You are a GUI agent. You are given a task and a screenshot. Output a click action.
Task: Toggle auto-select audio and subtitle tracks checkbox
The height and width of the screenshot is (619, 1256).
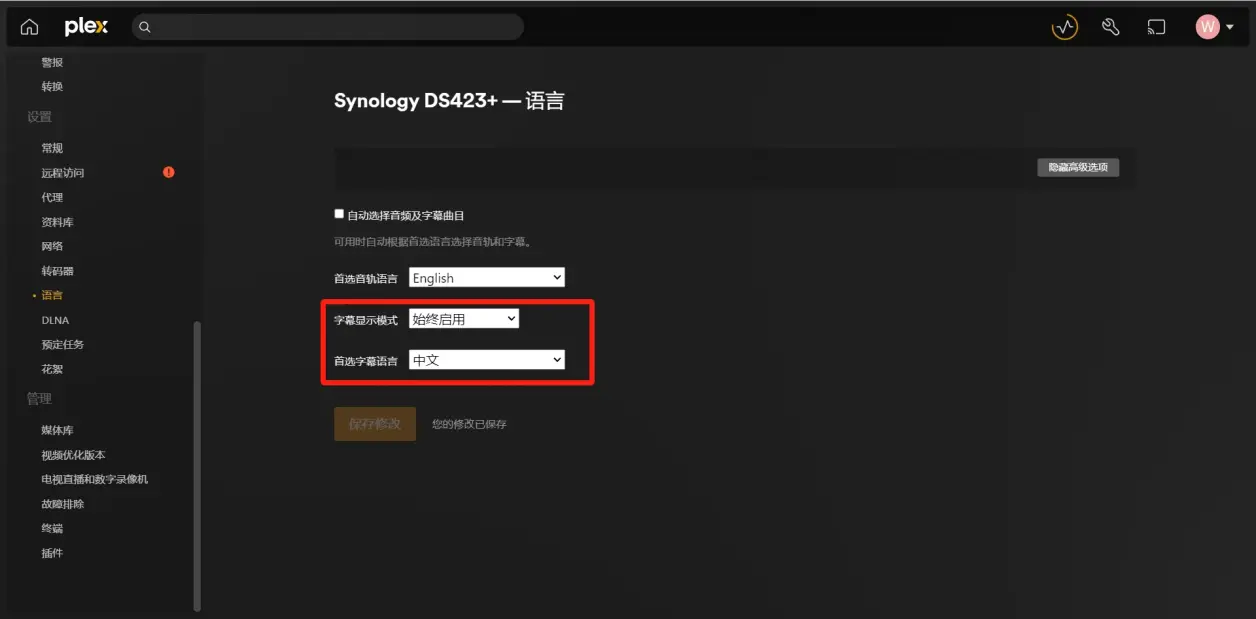(339, 214)
